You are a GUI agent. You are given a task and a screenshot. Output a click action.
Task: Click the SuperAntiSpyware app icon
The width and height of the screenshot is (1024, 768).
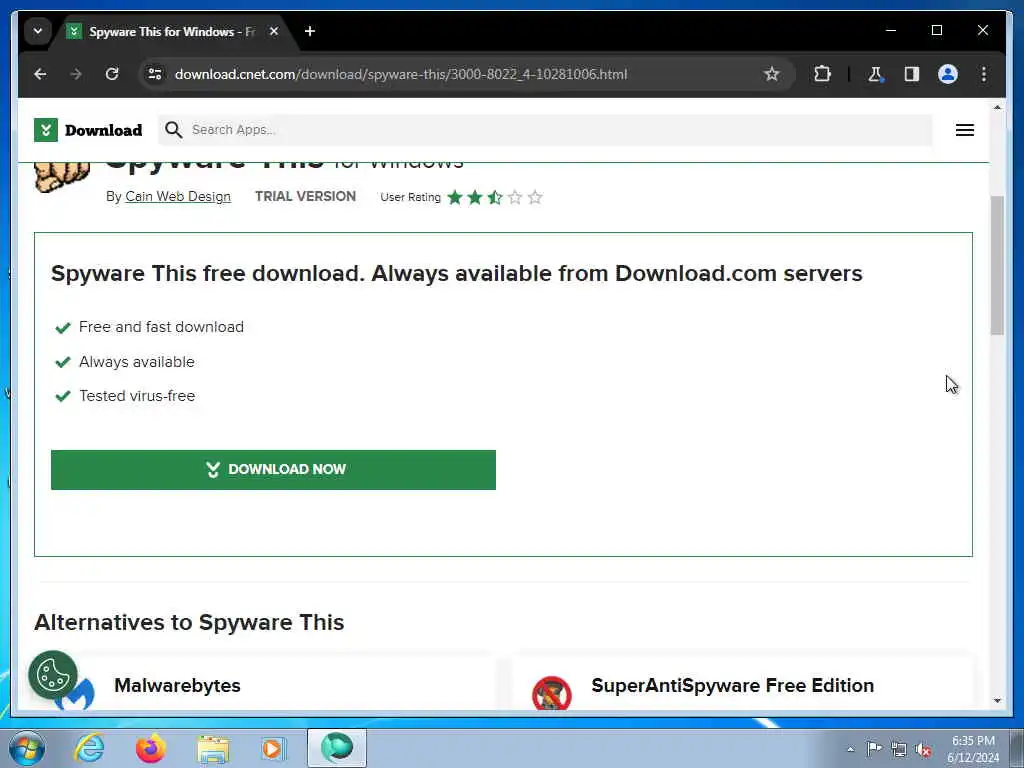(552, 693)
